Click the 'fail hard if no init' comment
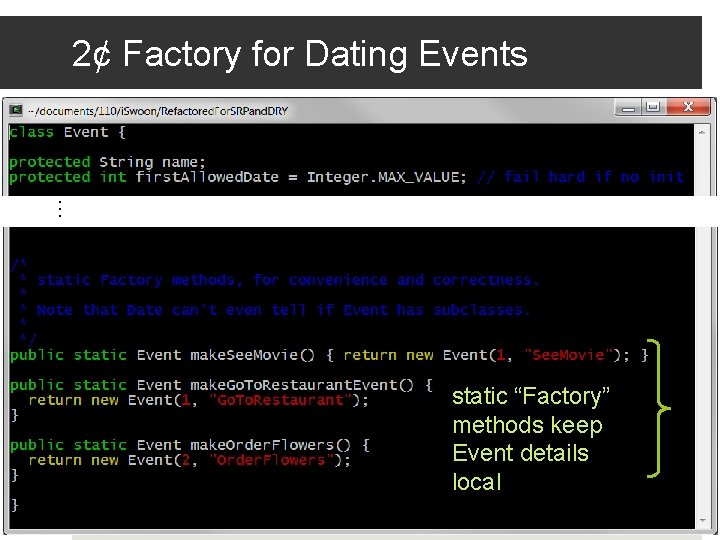Screen dimensions: 720x540 pyautogui.click(x=593, y=177)
